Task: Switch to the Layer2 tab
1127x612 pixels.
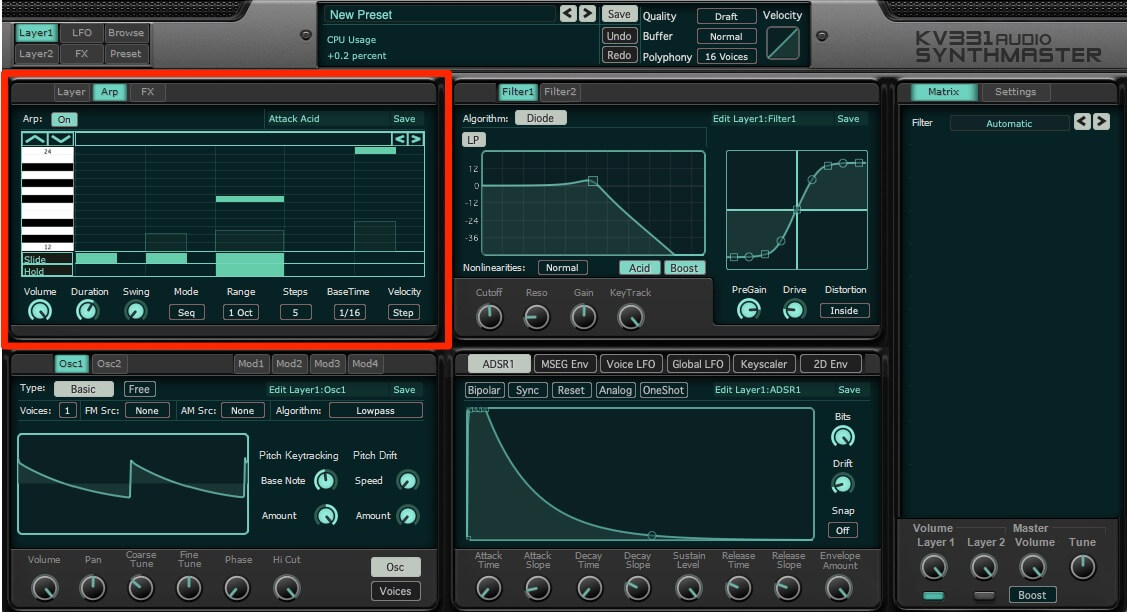Action: click(x=36, y=53)
